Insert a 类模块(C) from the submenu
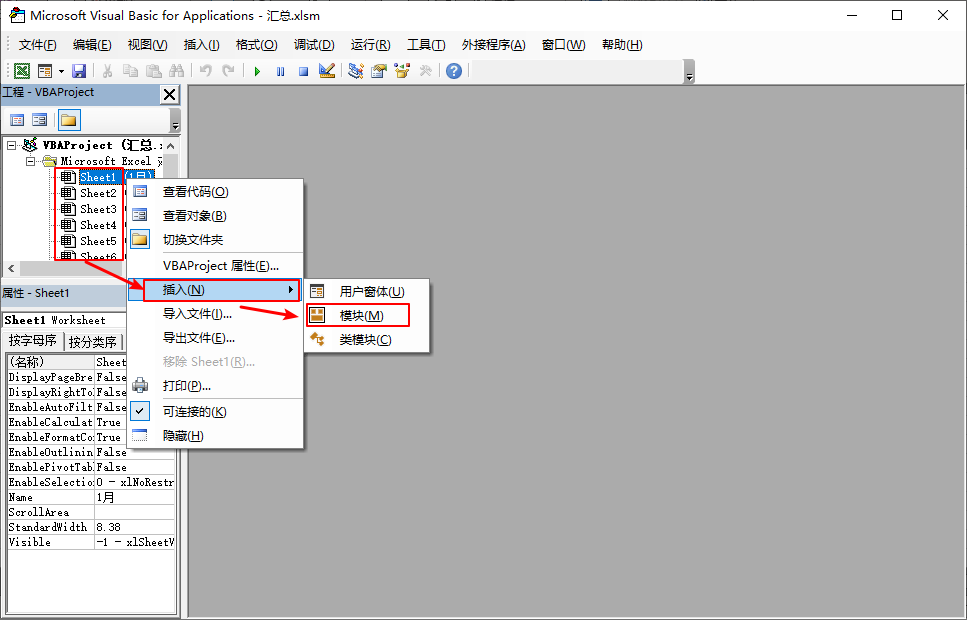Screen dimensions: 967x620 tap(367, 340)
